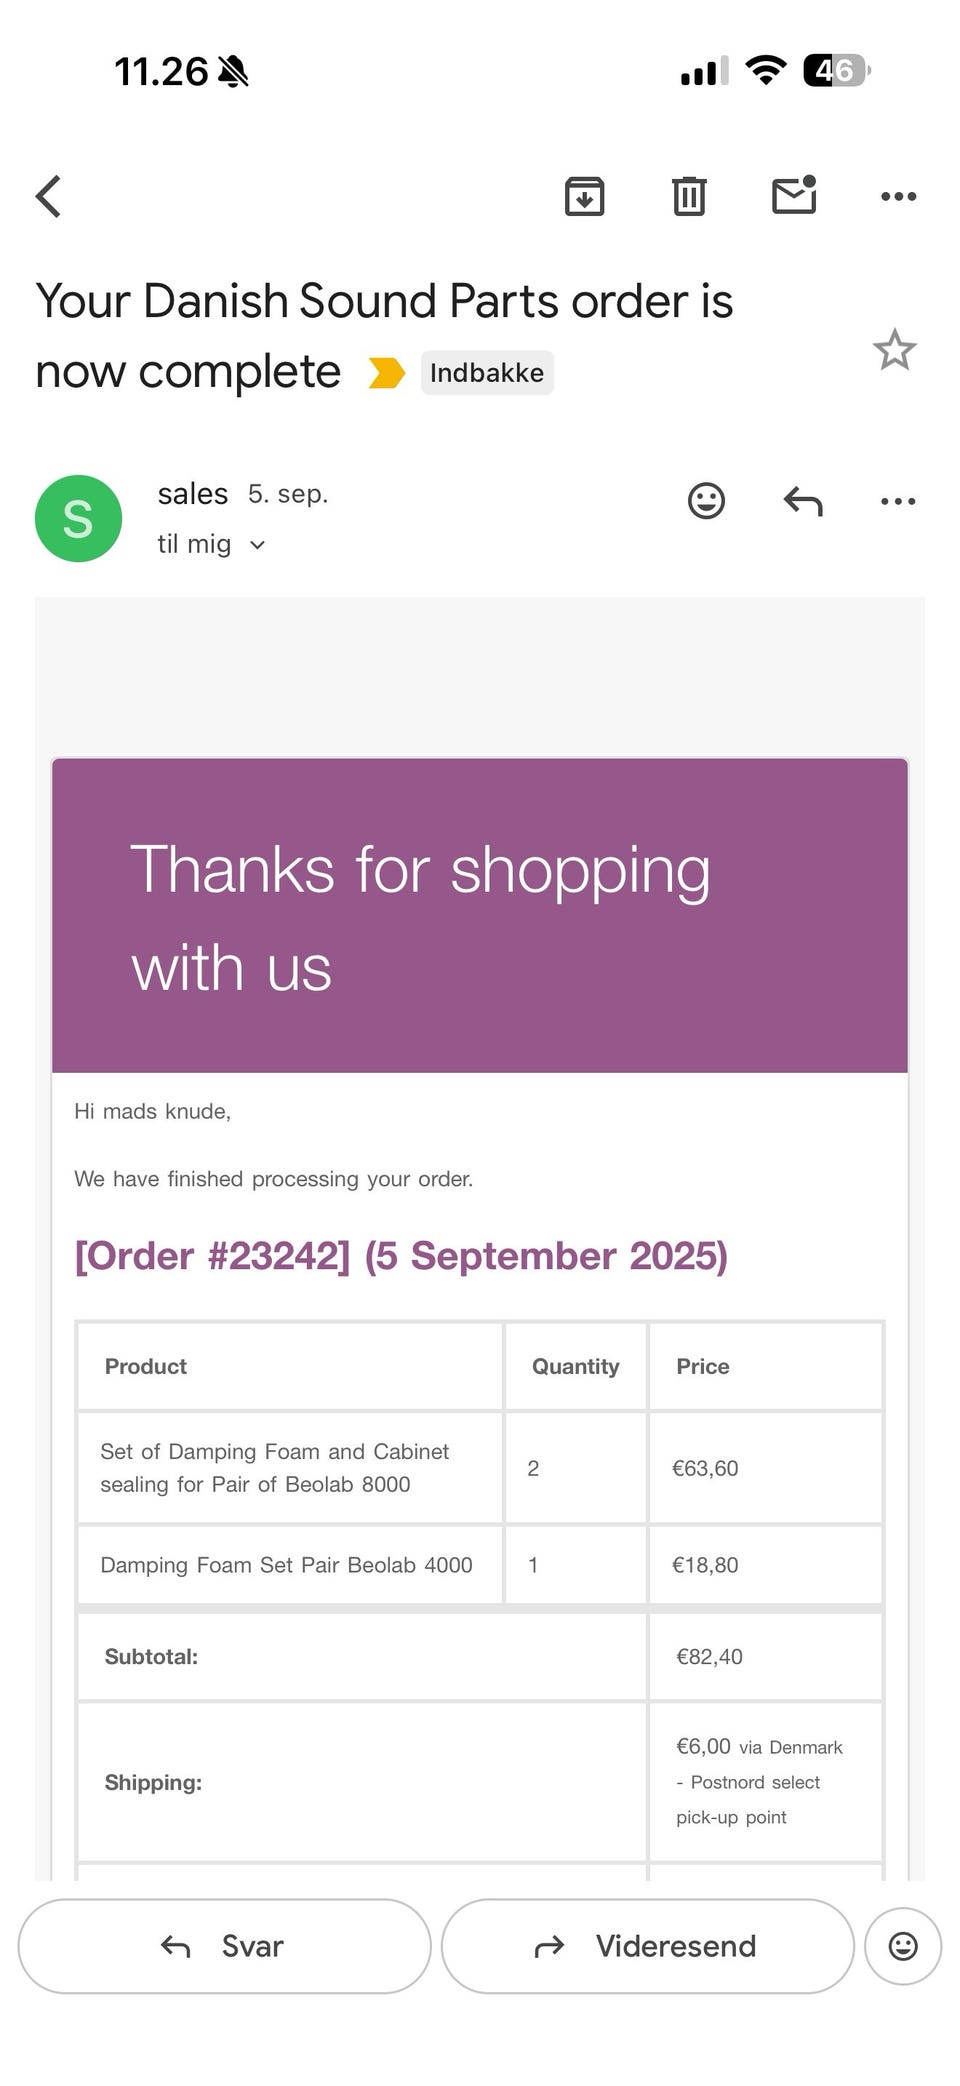The width and height of the screenshot is (960, 2086).
Task: Tap the yellow importance marker
Action: [x=386, y=373]
